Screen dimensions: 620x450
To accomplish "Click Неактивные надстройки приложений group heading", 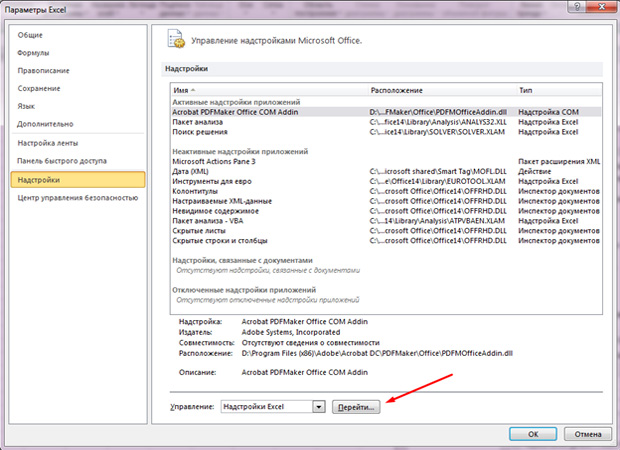I will (240, 152).
